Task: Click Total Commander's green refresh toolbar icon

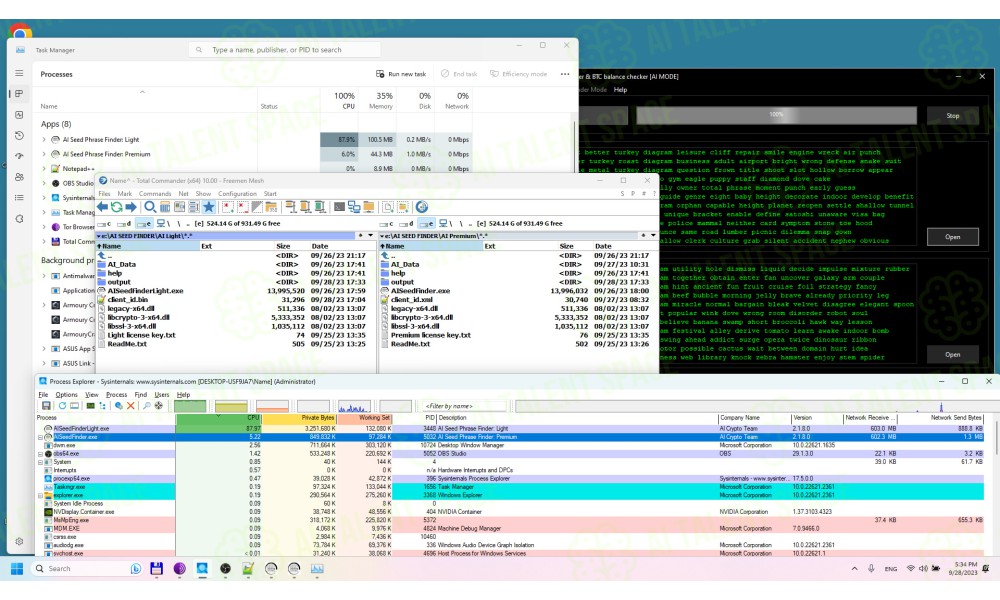Action: [x=117, y=207]
